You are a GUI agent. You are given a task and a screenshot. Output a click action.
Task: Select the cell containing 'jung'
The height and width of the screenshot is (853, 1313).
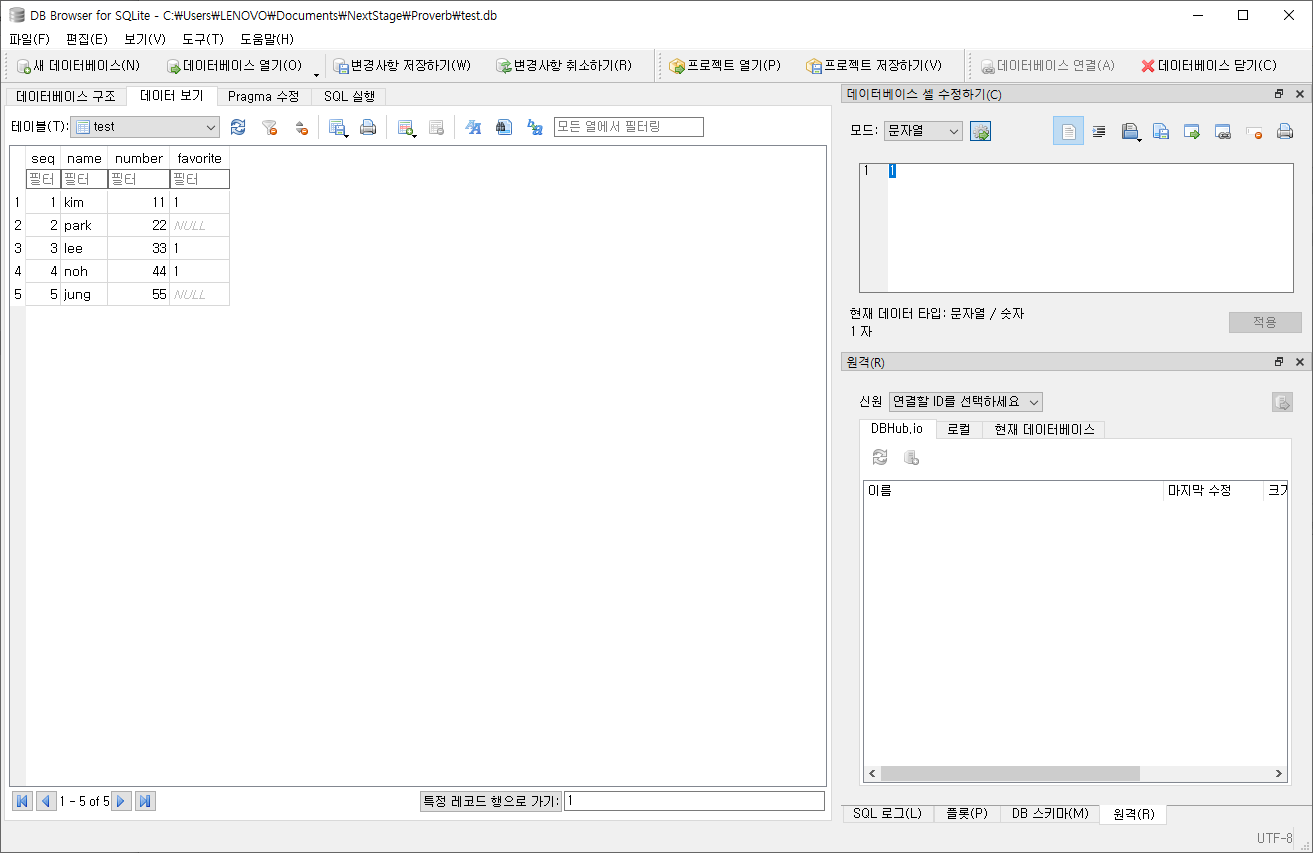tap(84, 294)
